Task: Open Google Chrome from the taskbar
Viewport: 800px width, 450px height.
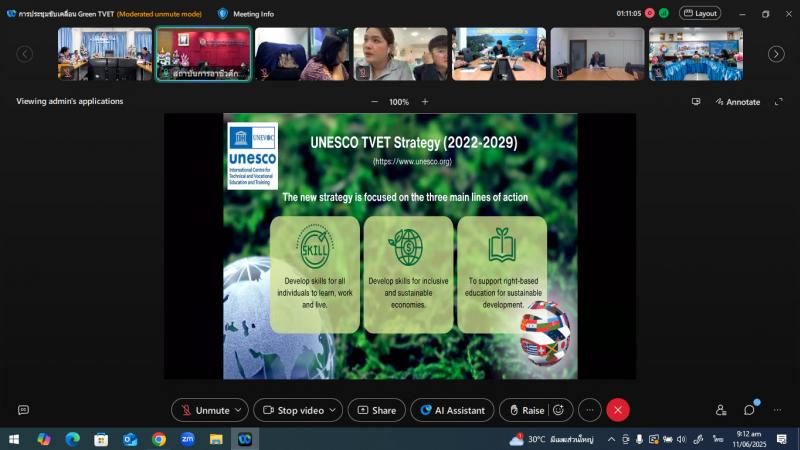Action: [x=159, y=439]
